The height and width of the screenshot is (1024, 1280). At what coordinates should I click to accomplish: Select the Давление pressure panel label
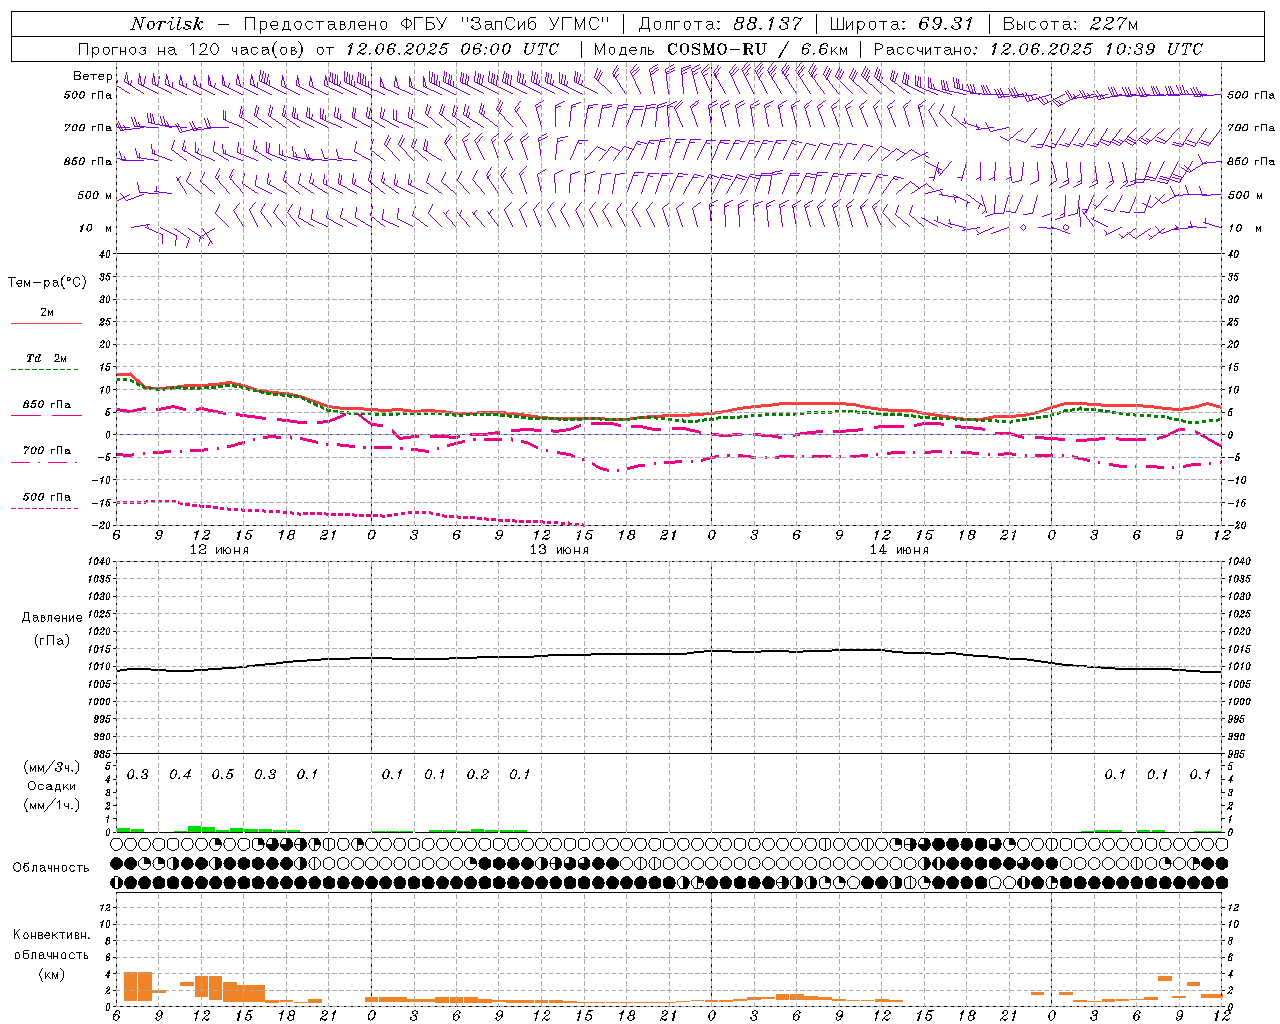(x=51, y=618)
